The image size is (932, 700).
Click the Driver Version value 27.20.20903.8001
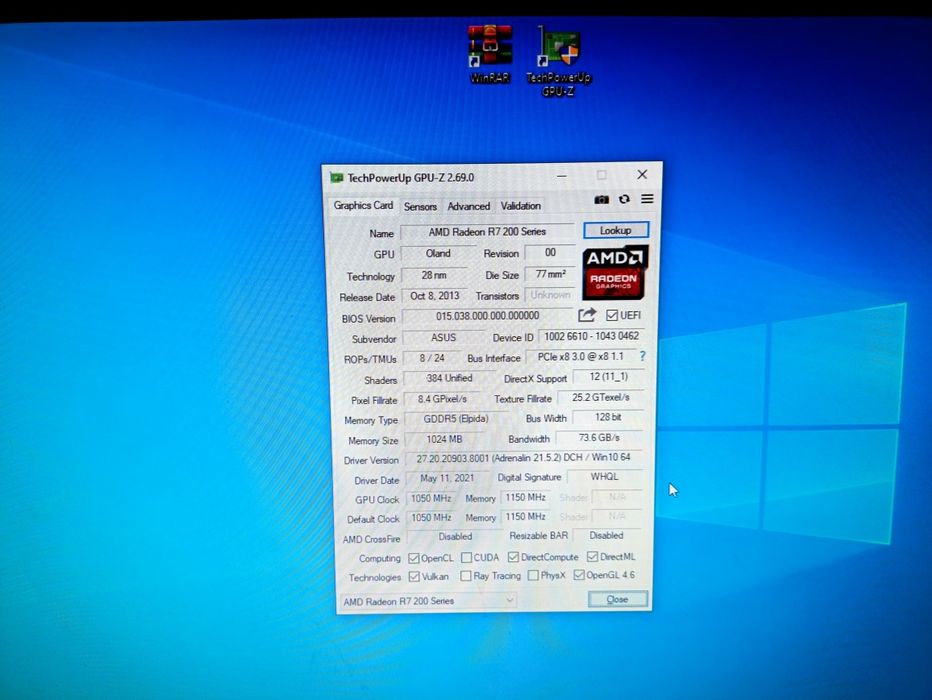pyautogui.click(x=524, y=458)
